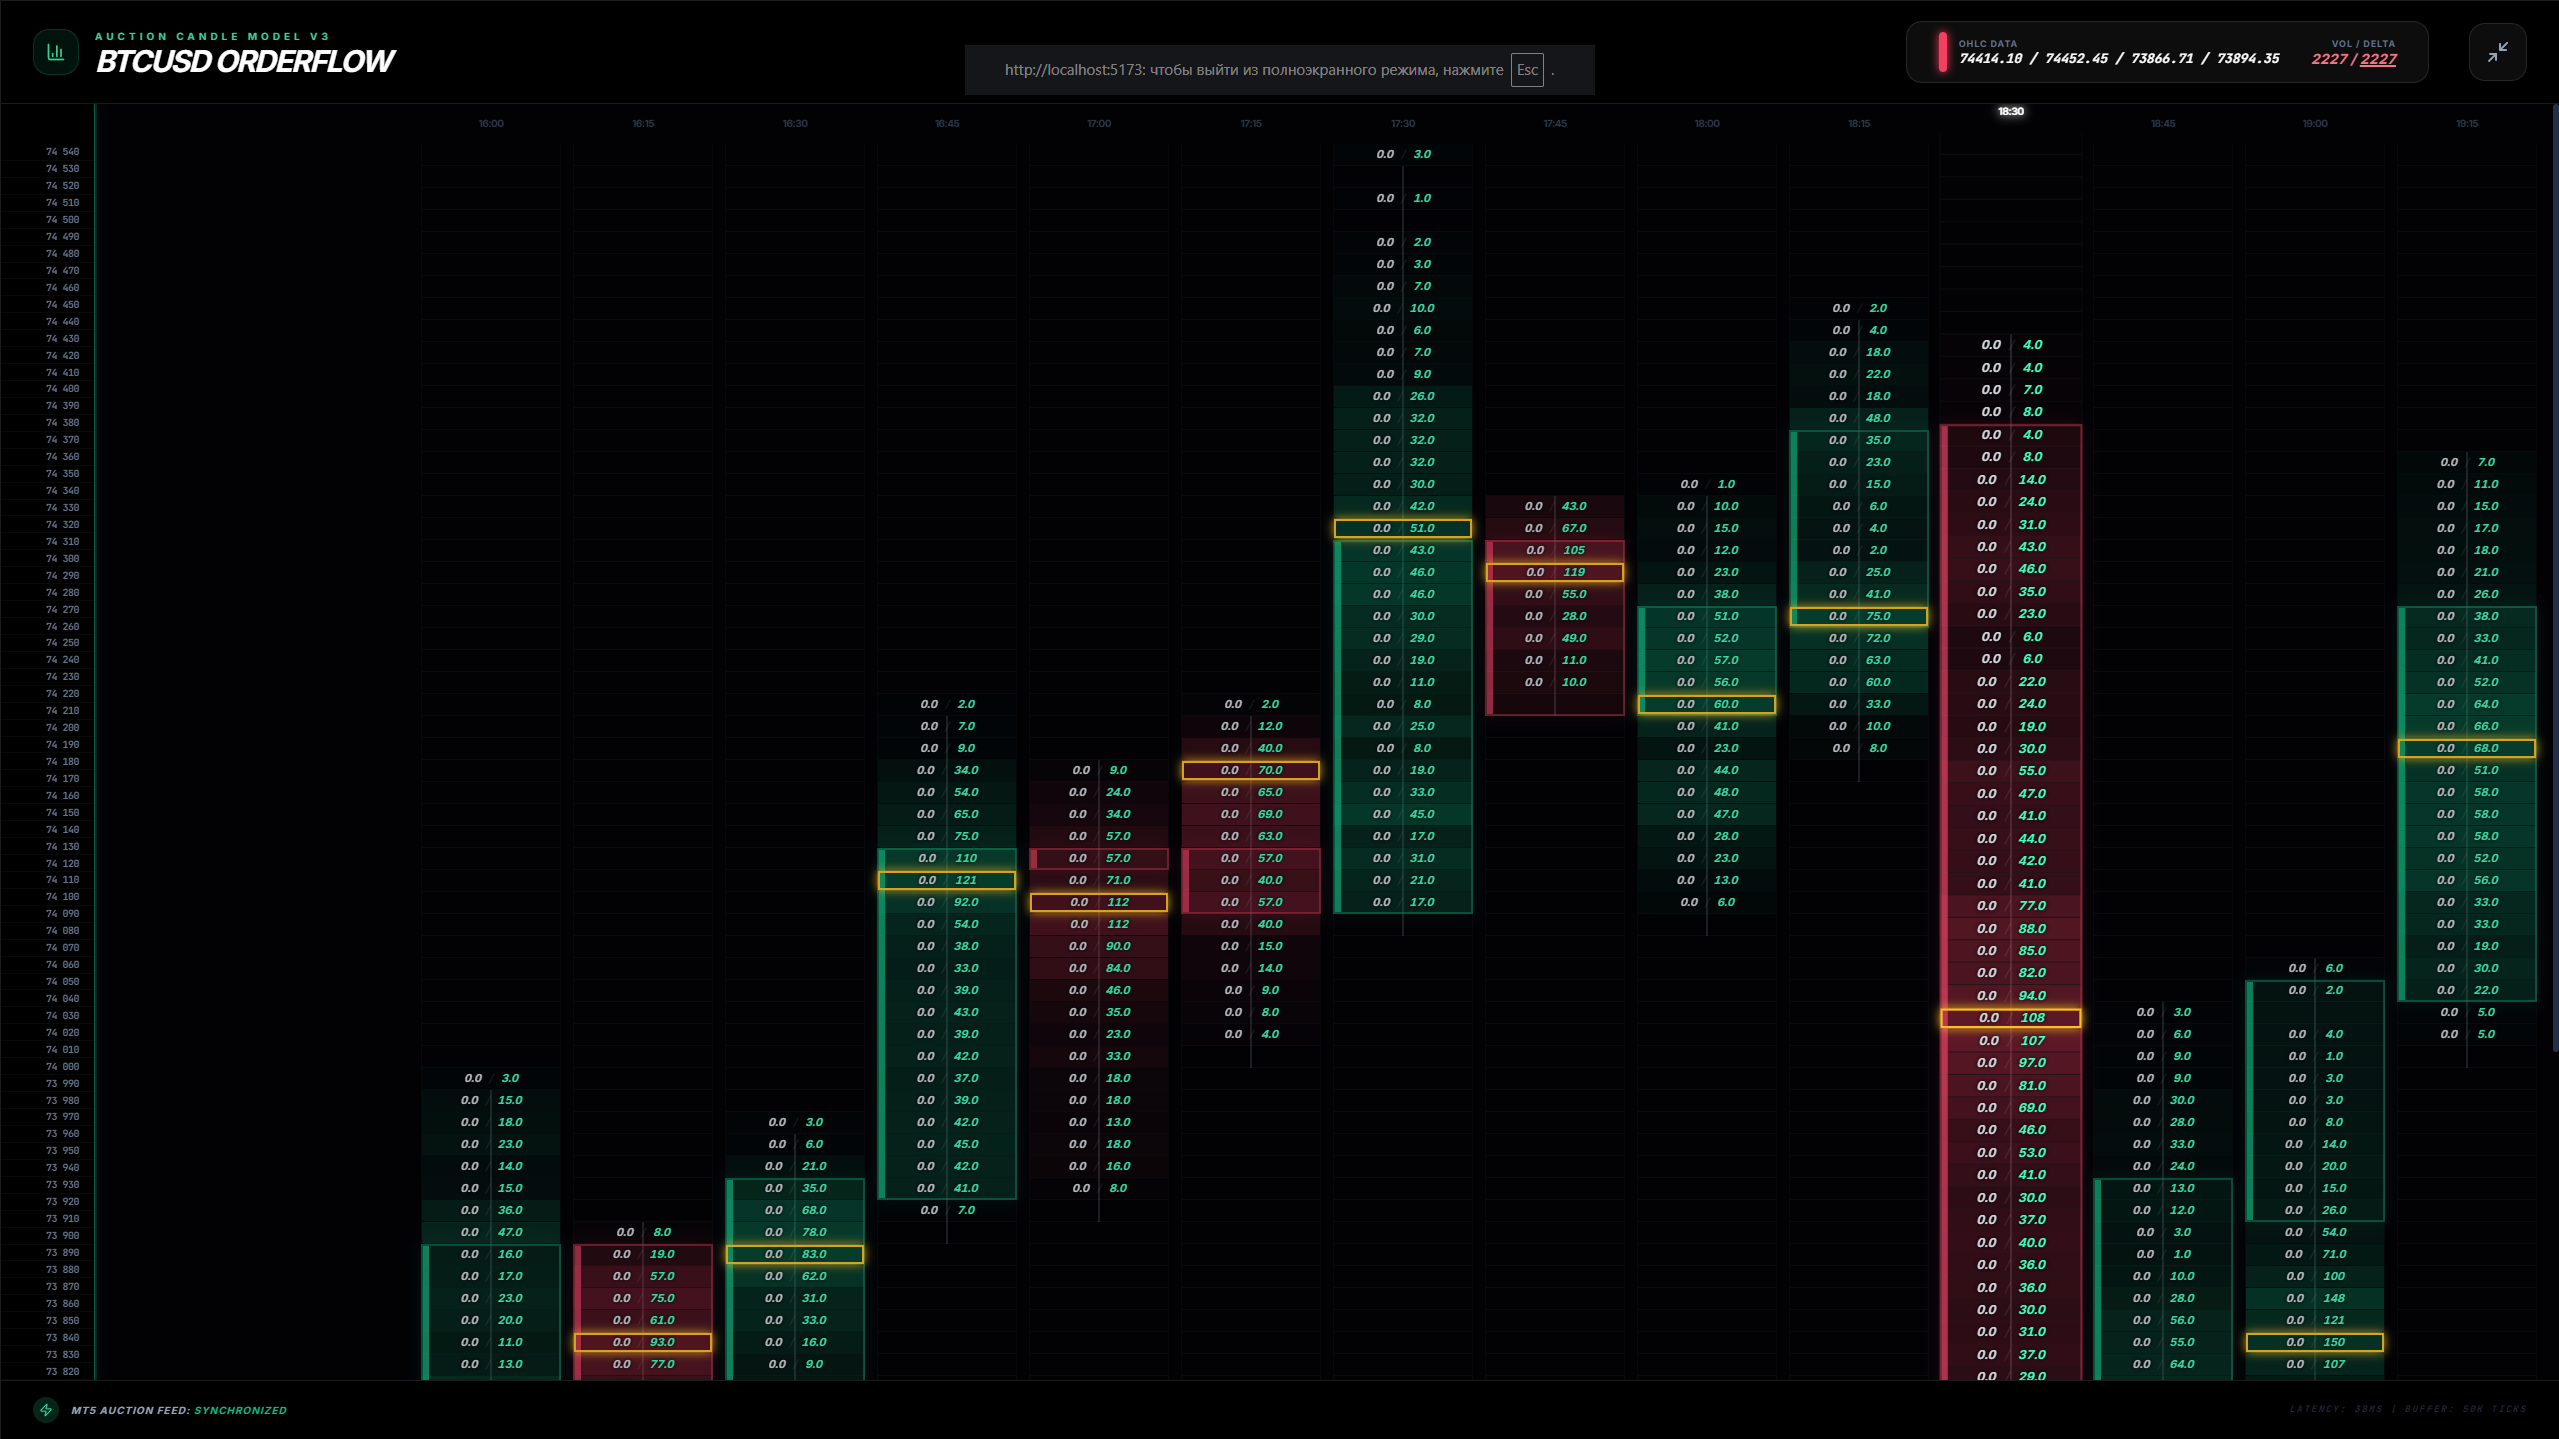The image size is (2559, 1439).
Task: Click the 73 900 price axis label
Action: tap(62, 1235)
